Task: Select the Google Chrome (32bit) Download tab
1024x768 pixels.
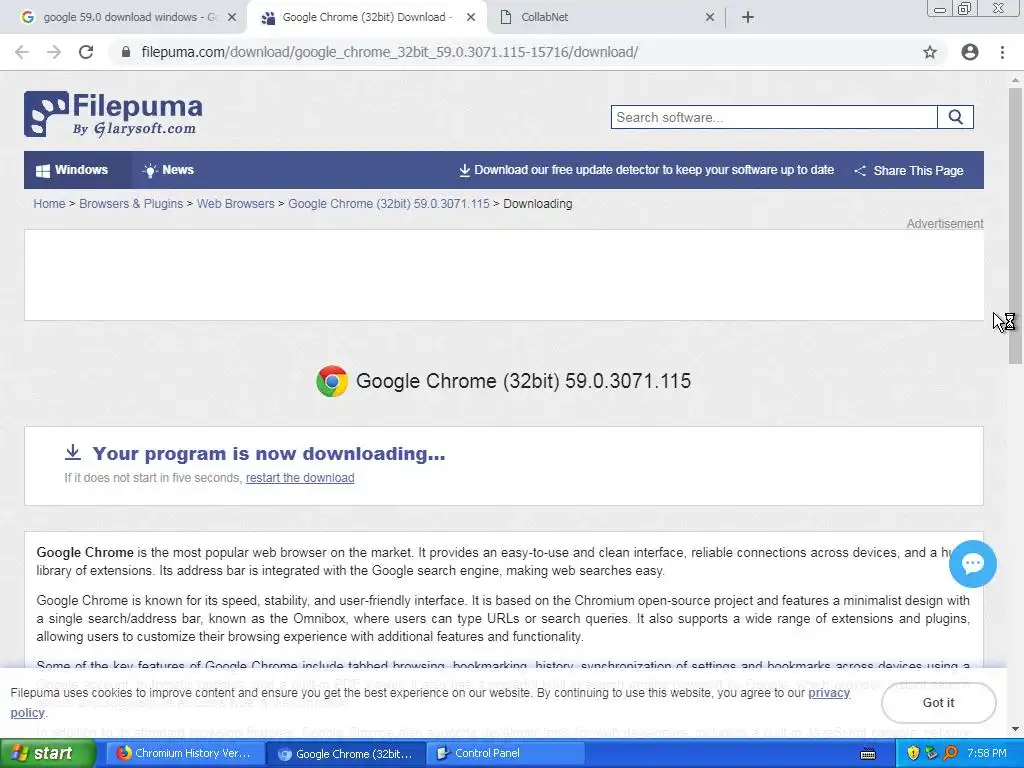Action: [366, 18]
